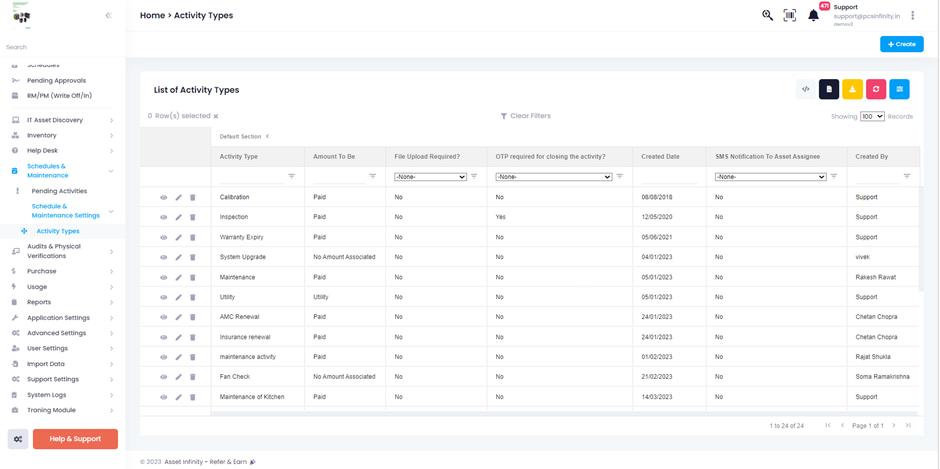The height and width of the screenshot is (469, 940).
Task: Click Activity Type filter input field
Action: (x=252, y=177)
